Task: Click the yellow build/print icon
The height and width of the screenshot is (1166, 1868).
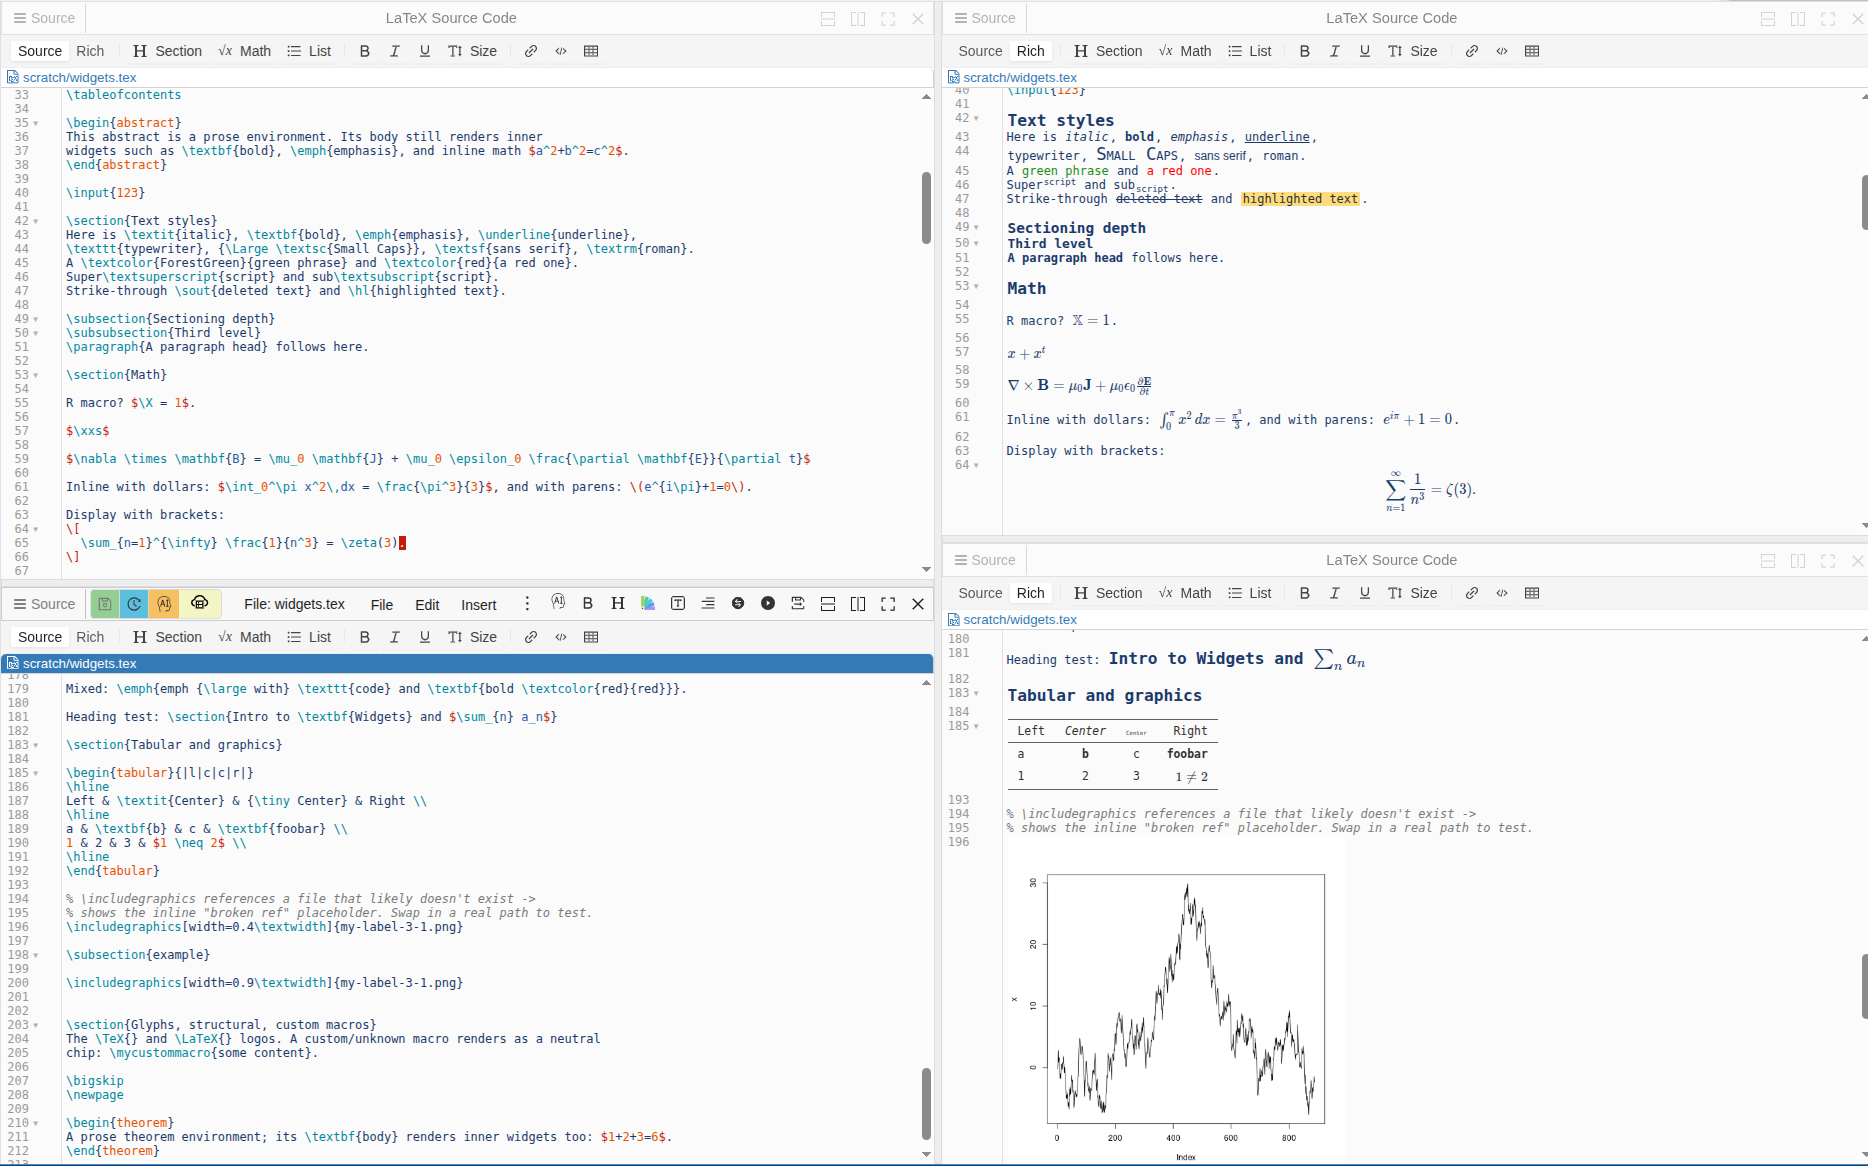Action: [x=199, y=603]
